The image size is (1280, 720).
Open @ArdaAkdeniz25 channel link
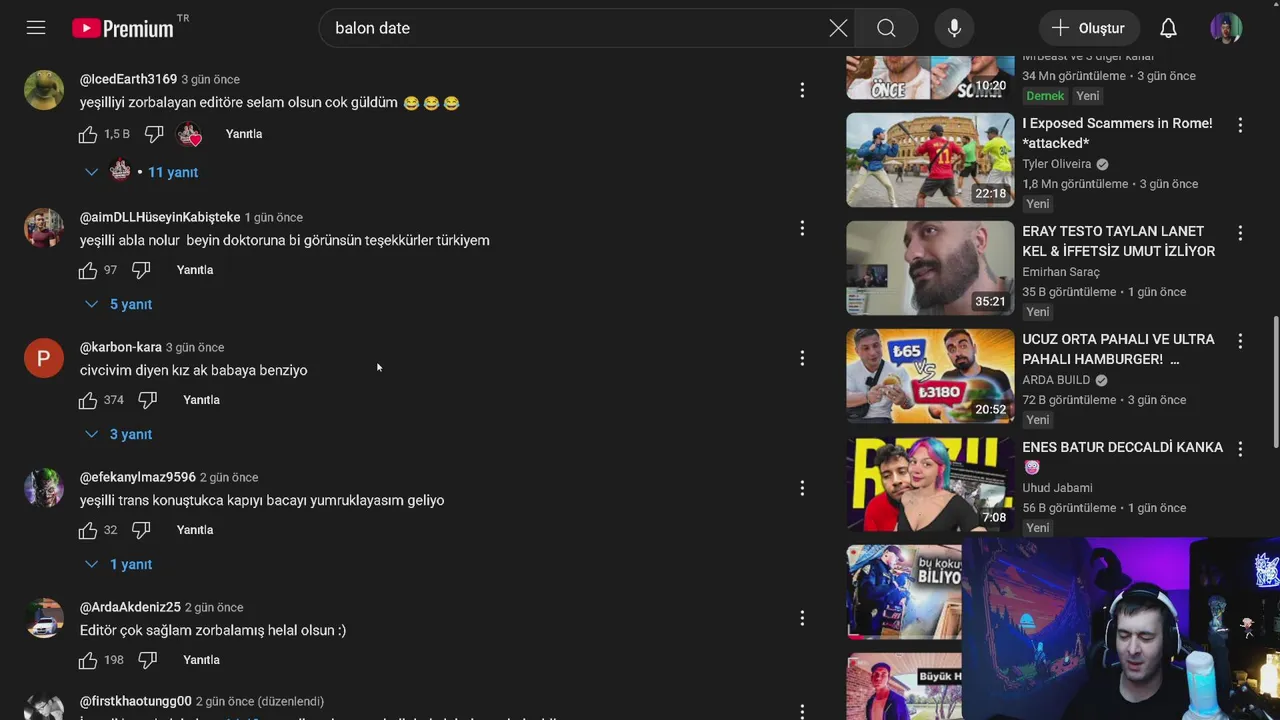pyautogui.click(x=130, y=607)
